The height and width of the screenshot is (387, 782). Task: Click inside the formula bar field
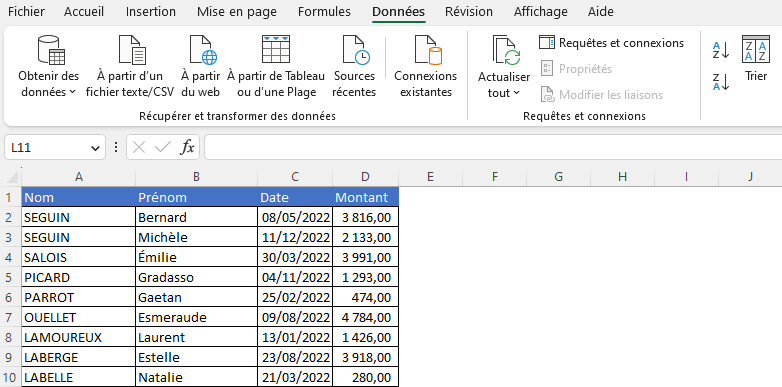click(493, 148)
